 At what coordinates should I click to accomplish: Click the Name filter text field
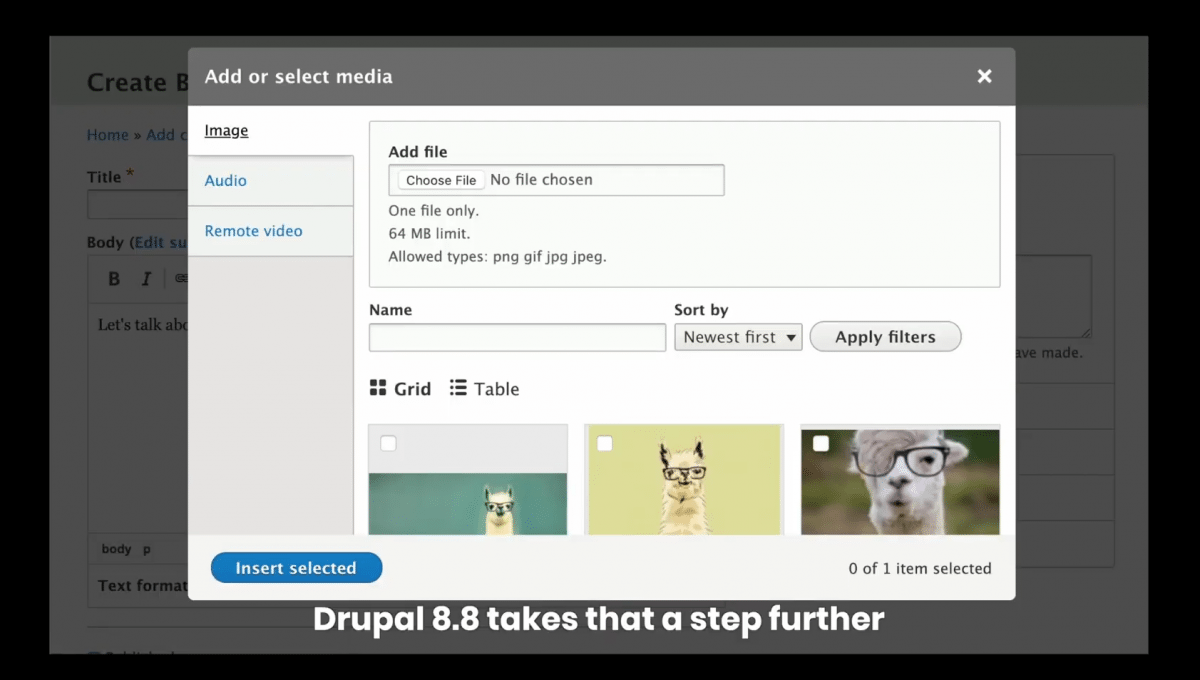(517, 338)
